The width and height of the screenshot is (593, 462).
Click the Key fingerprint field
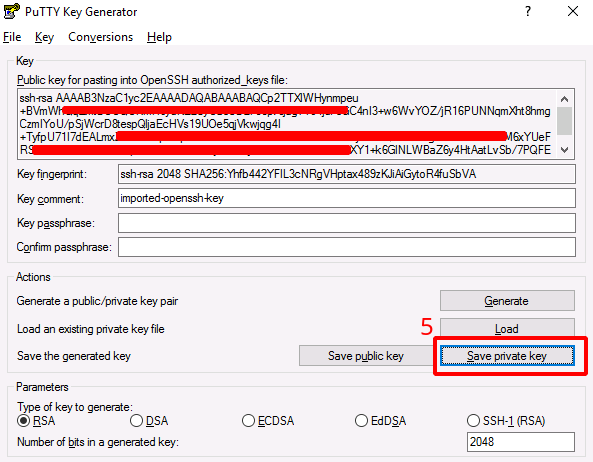click(347, 174)
